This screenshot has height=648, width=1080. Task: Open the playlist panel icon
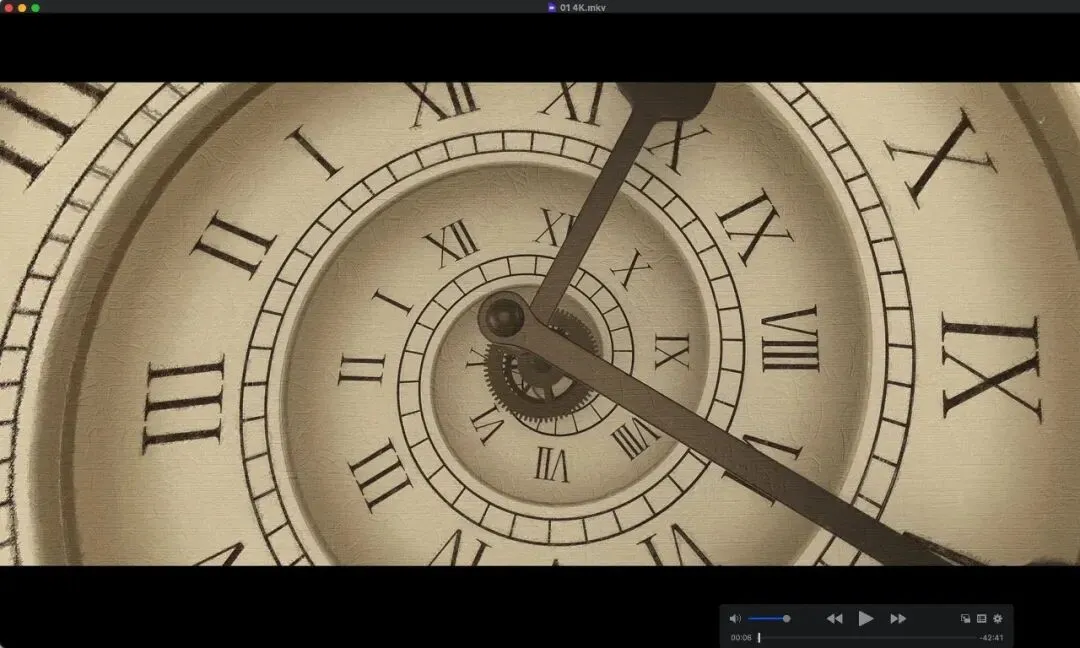[x=982, y=618]
